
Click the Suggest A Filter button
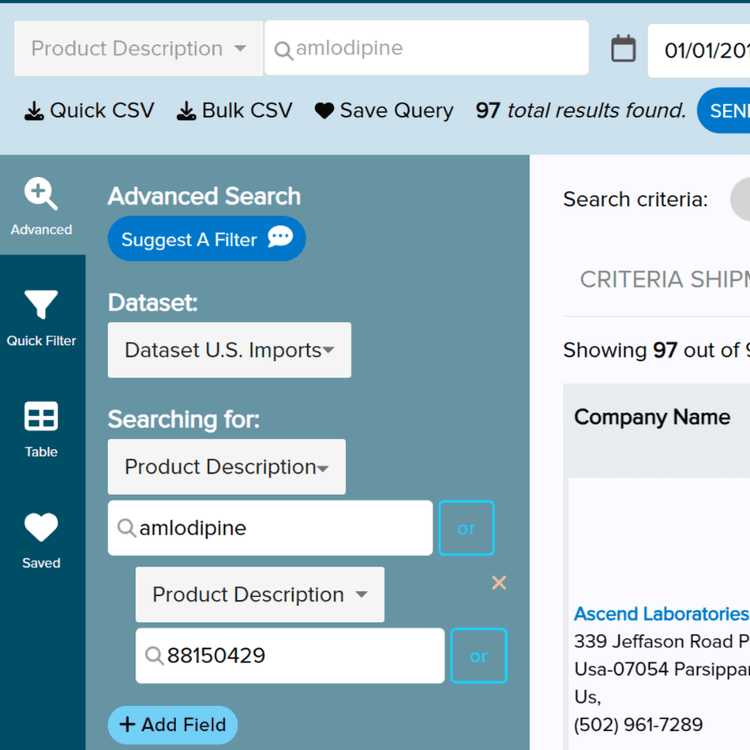coord(207,239)
